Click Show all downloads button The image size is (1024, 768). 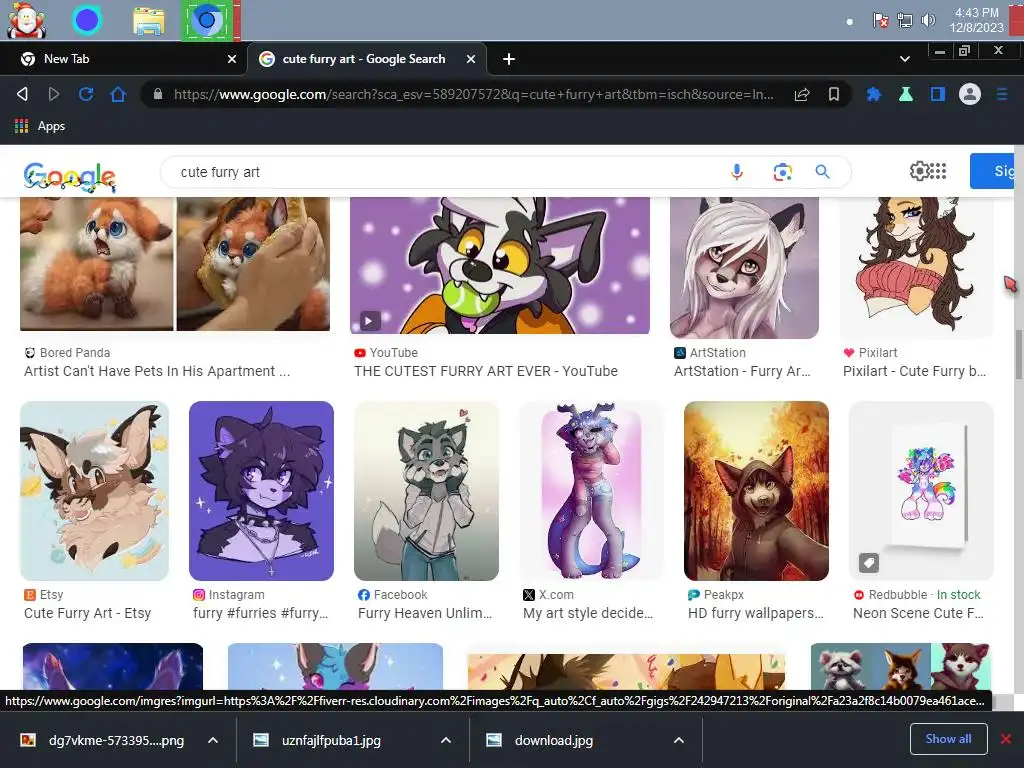(948, 739)
